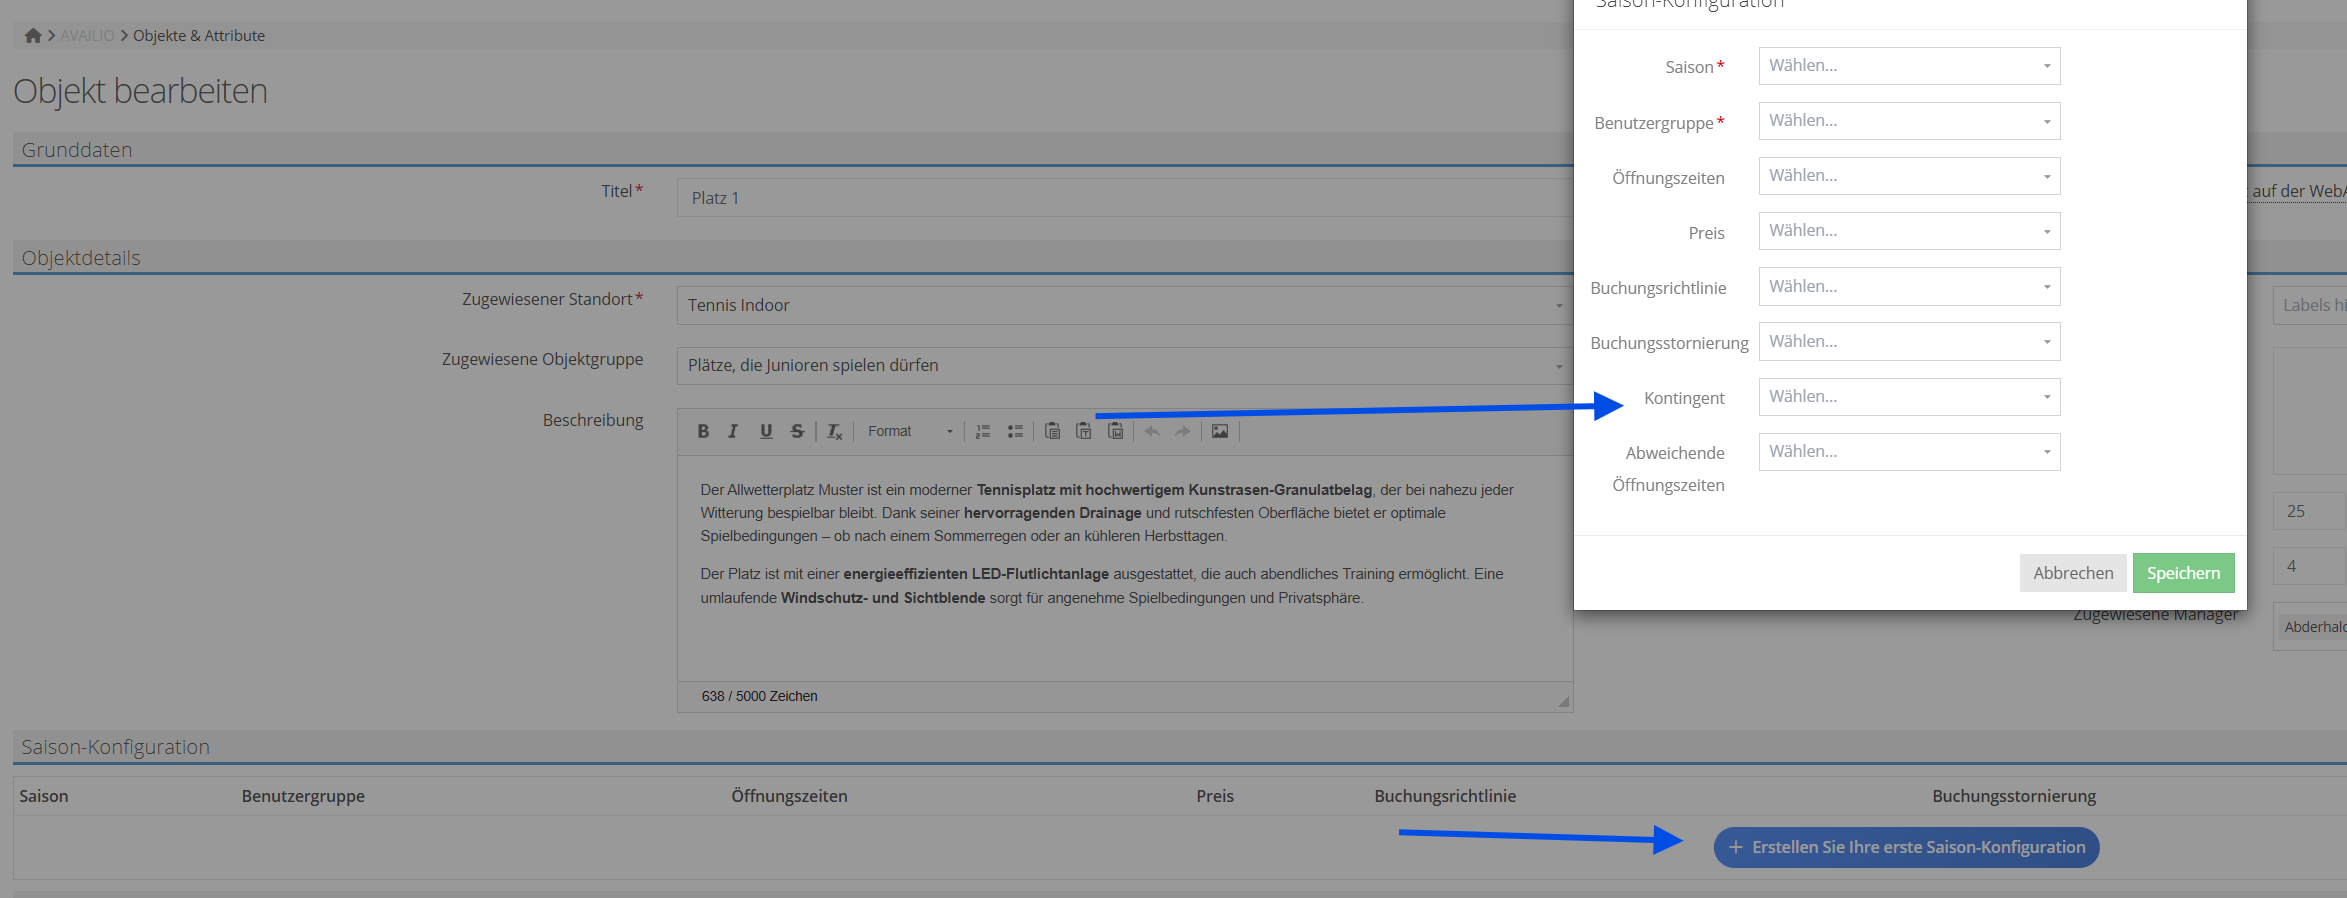Open Objekte & Attribute breadcrumb link

[x=199, y=36]
